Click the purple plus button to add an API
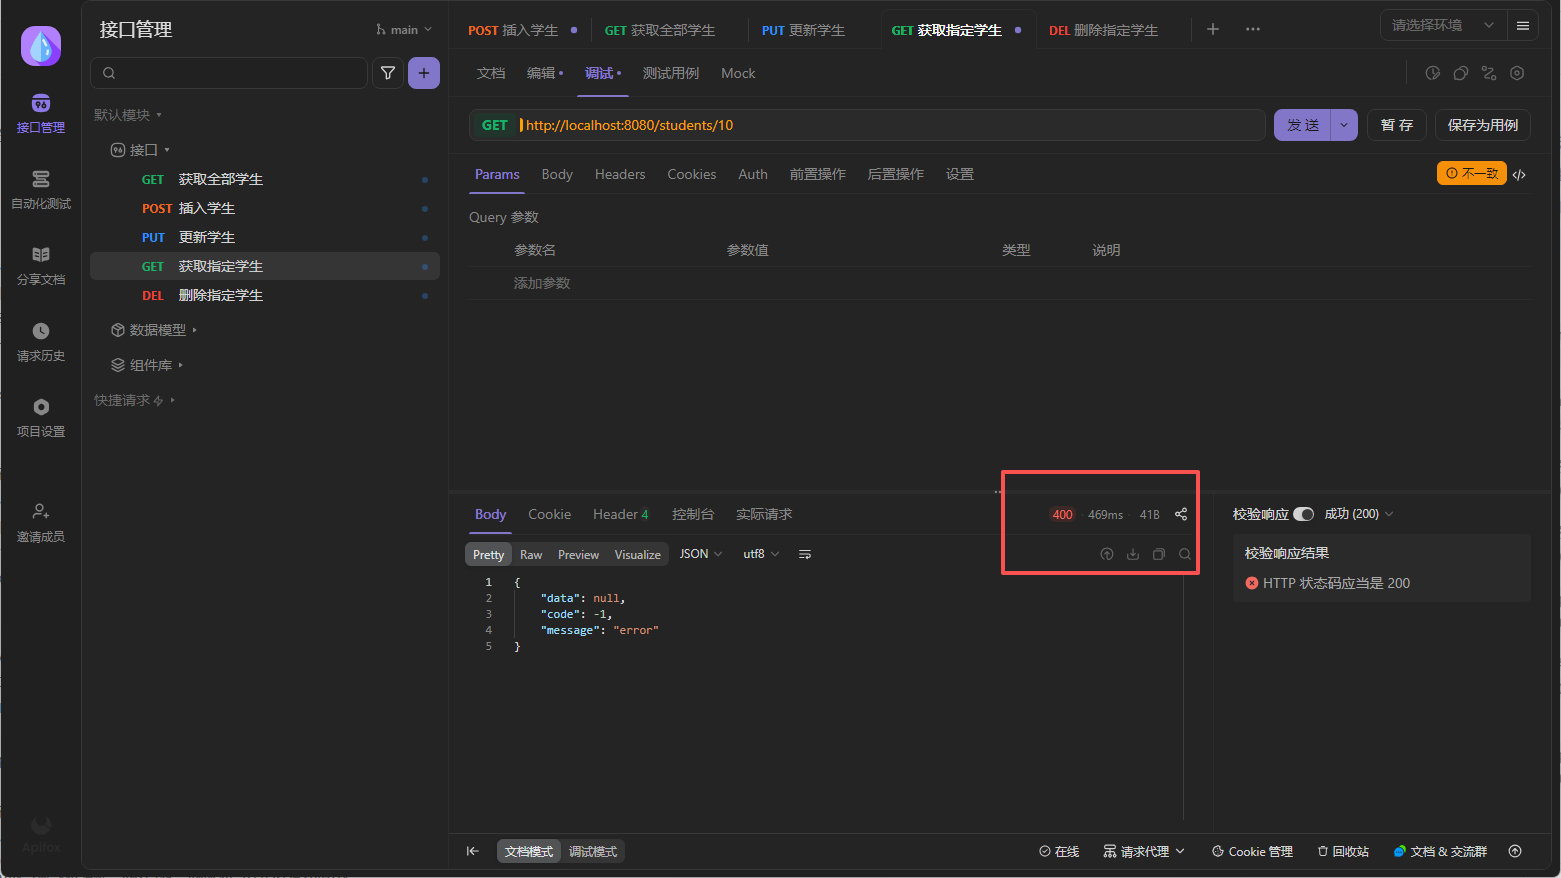1561x878 pixels. [x=424, y=73]
